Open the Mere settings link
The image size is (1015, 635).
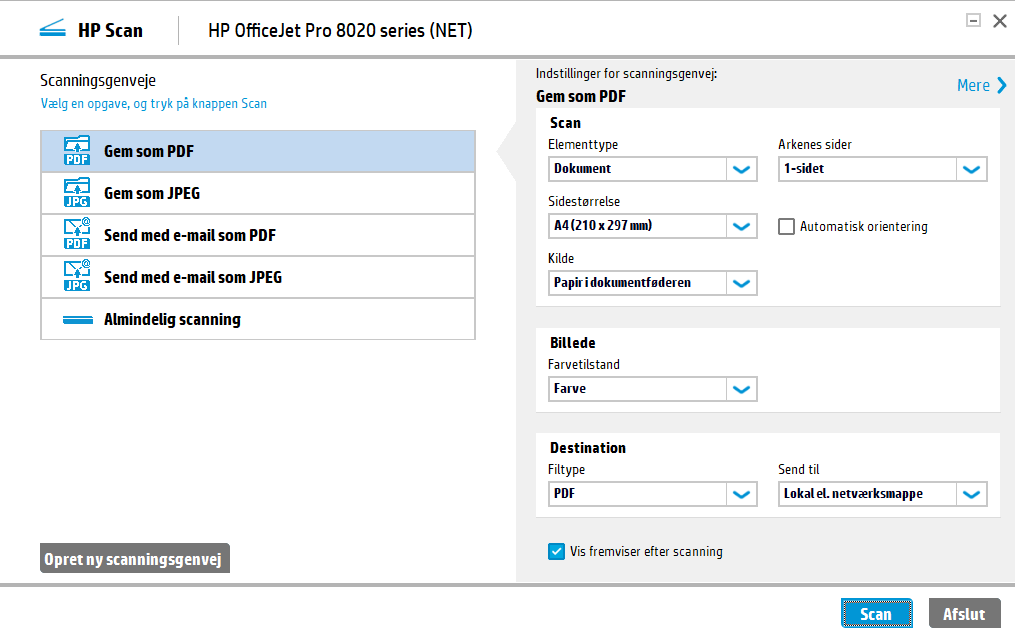point(973,85)
